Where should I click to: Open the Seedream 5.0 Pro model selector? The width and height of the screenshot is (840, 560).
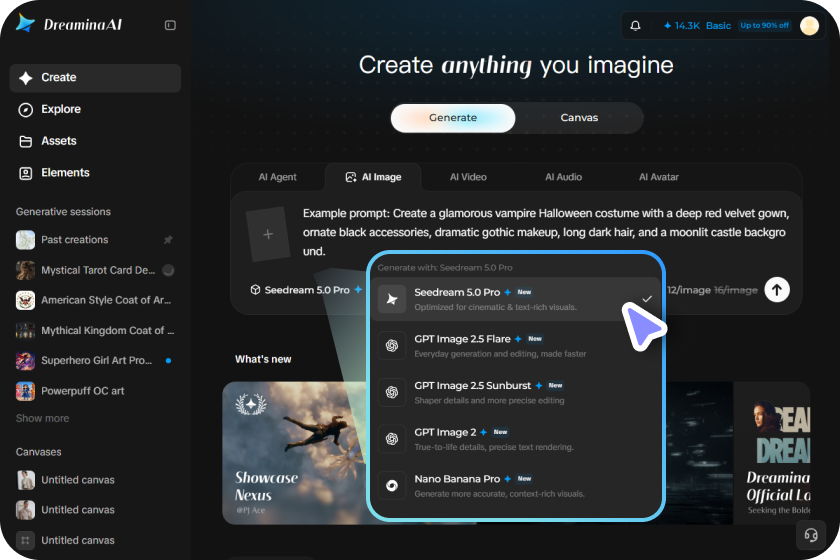tap(306, 290)
